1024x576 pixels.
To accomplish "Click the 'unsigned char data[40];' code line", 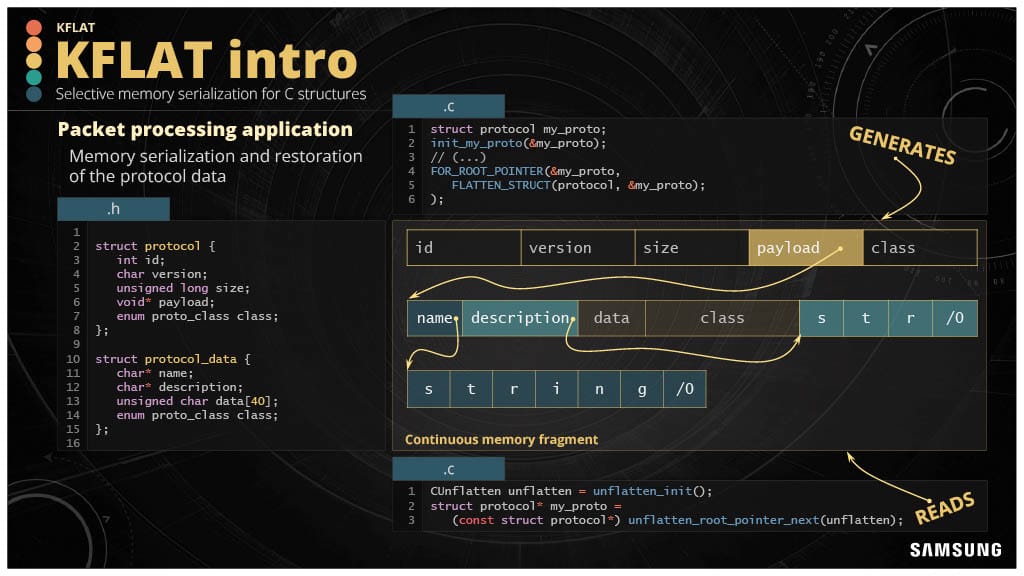I will pyautogui.click(x=197, y=402).
